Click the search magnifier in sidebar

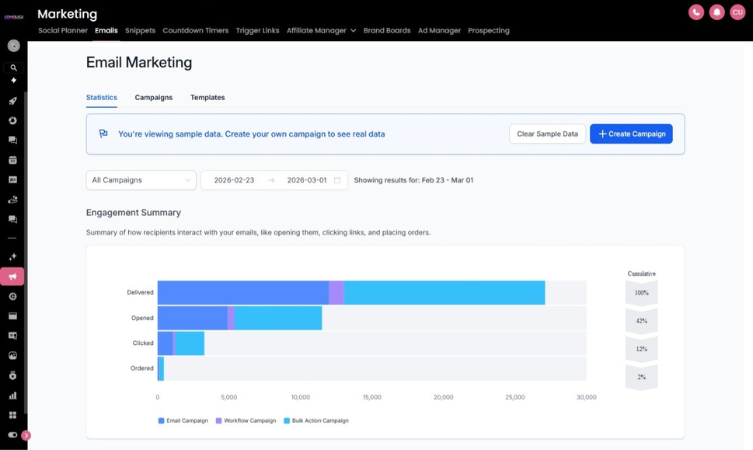pos(13,68)
